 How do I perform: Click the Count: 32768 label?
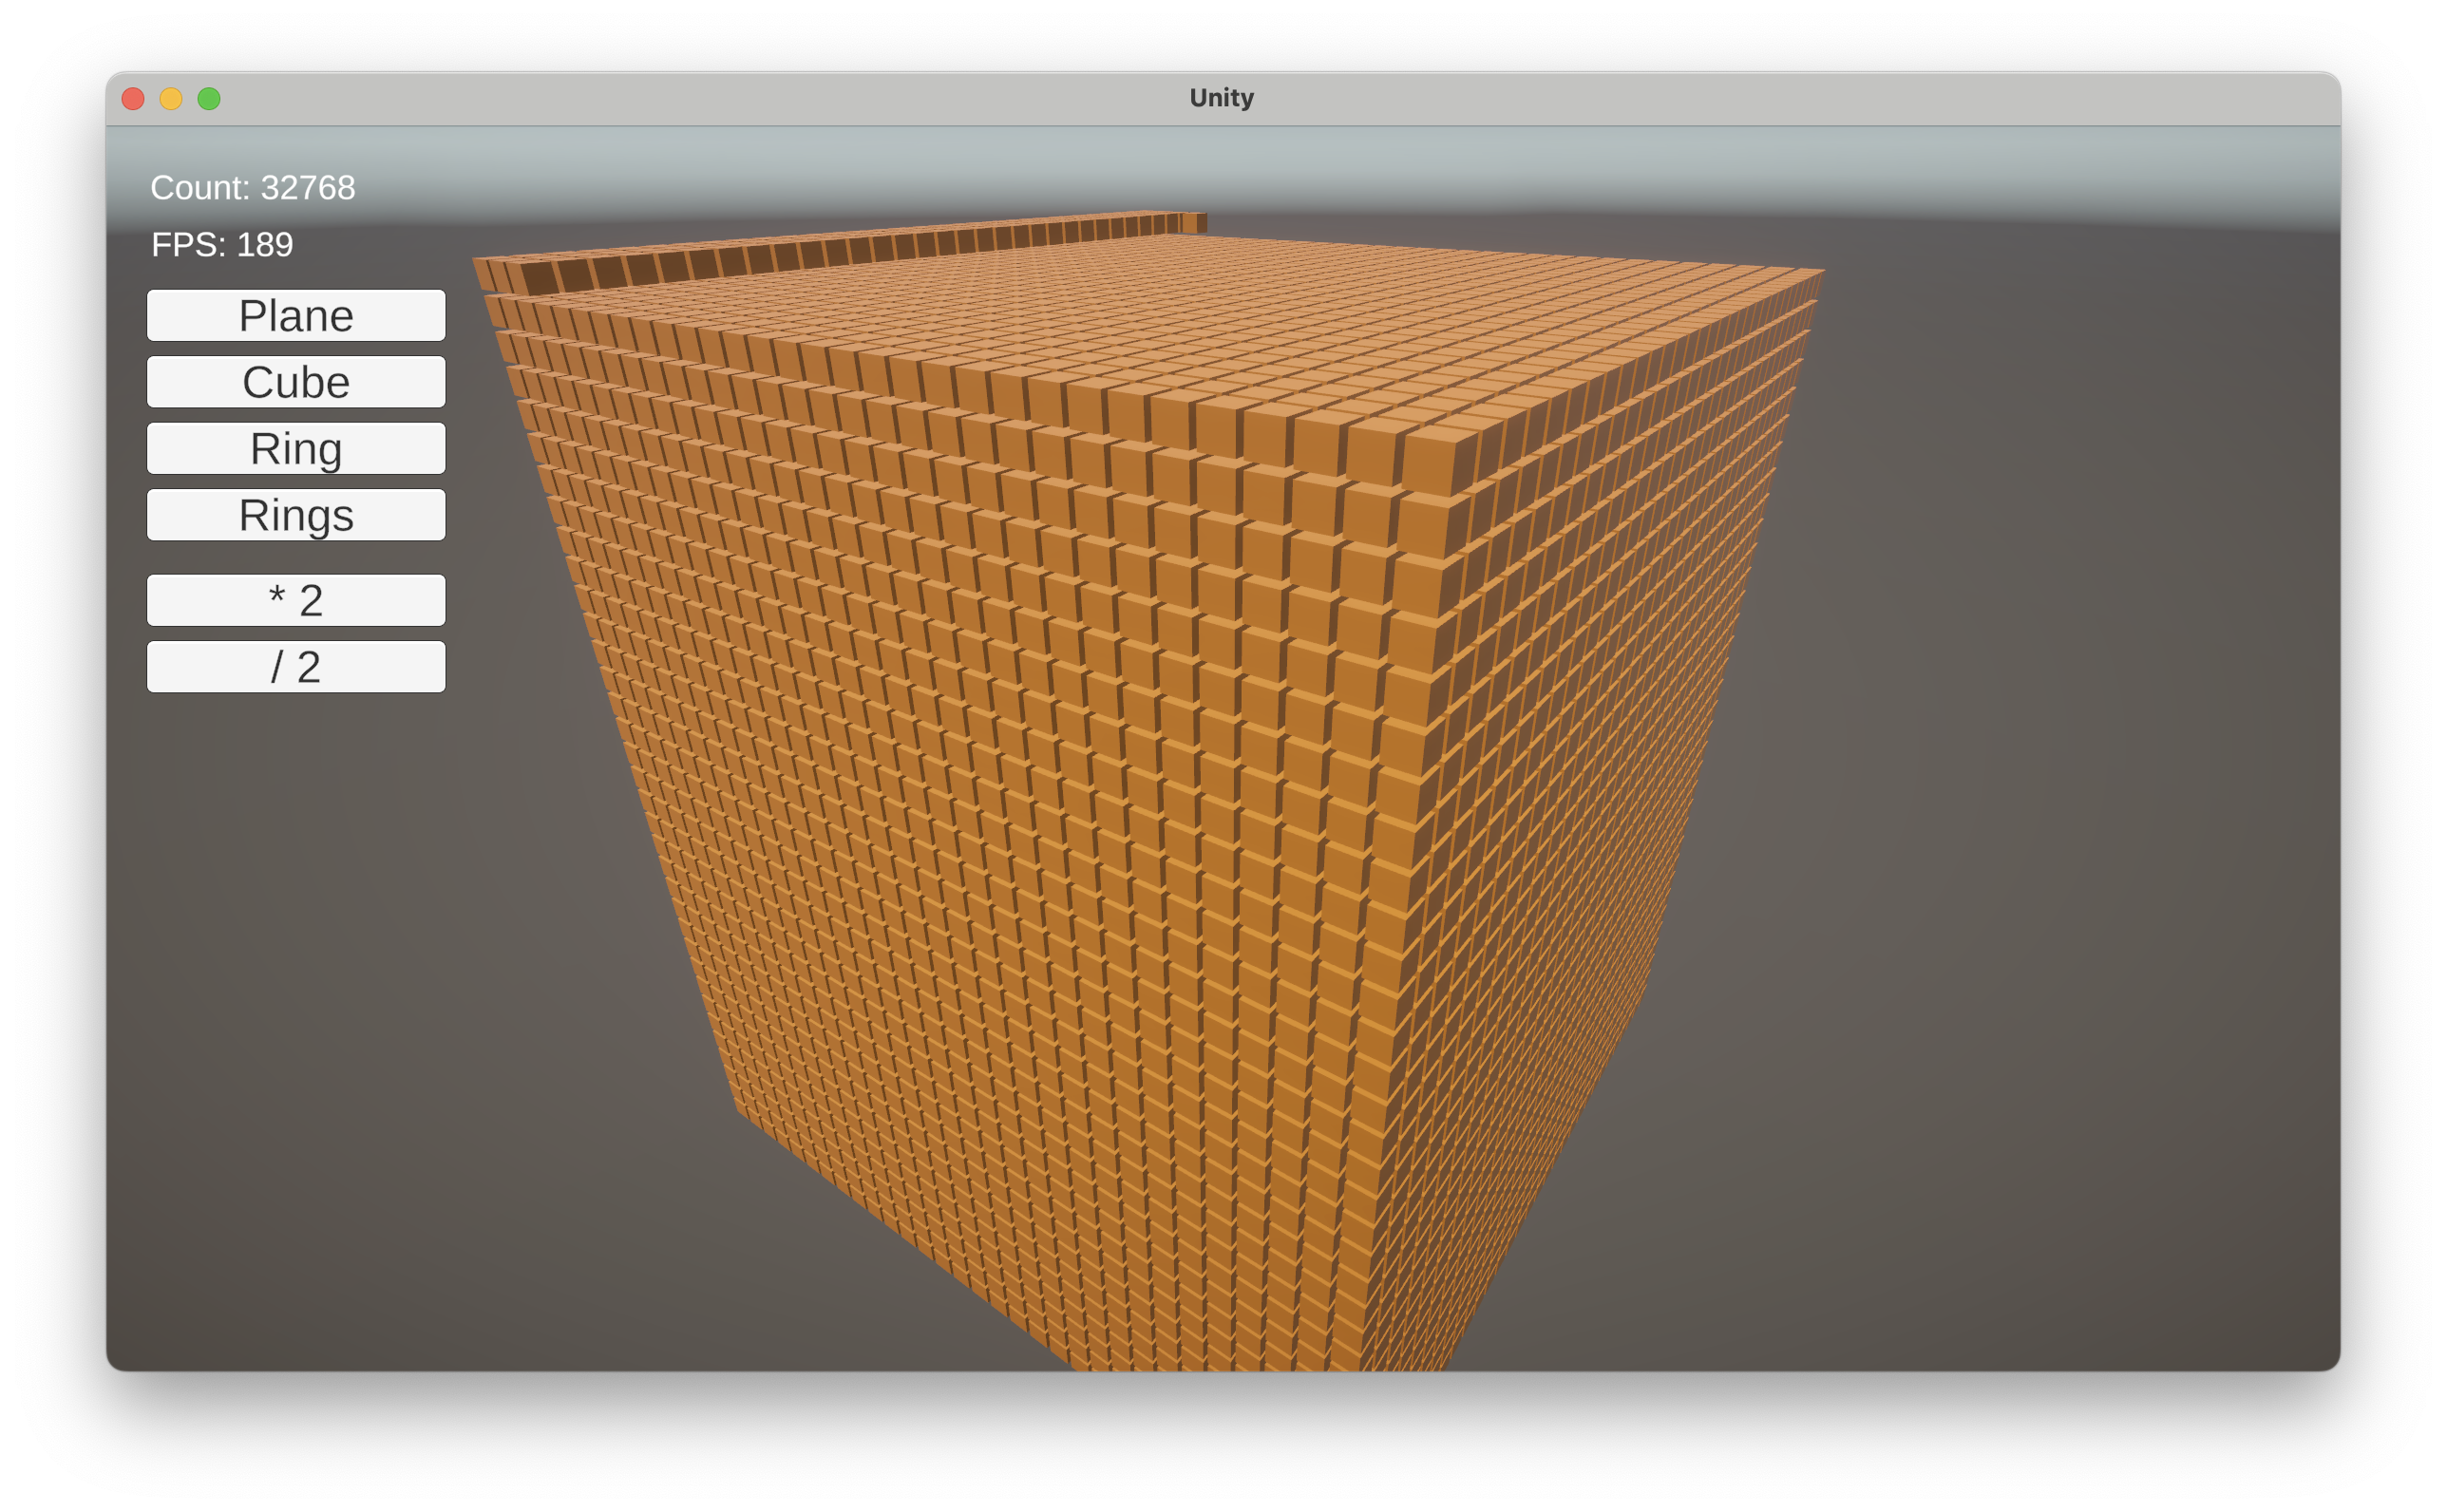click(252, 188)
